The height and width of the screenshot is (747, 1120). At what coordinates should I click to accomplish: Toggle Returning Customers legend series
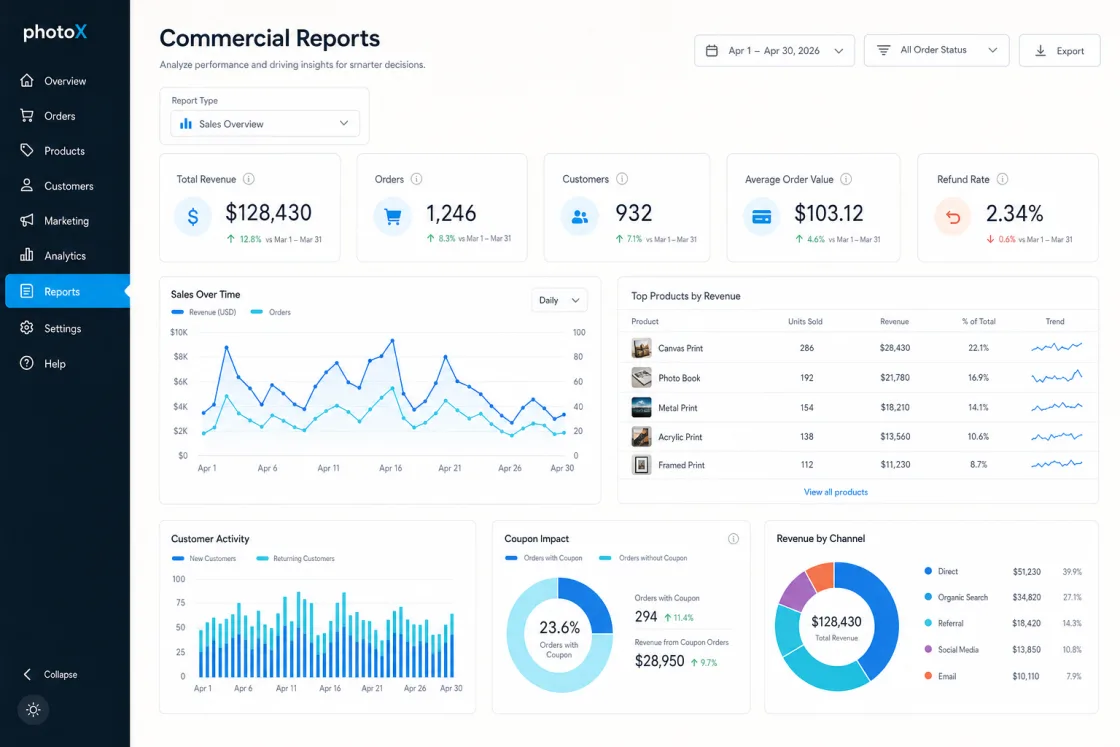tap(295, 558)
